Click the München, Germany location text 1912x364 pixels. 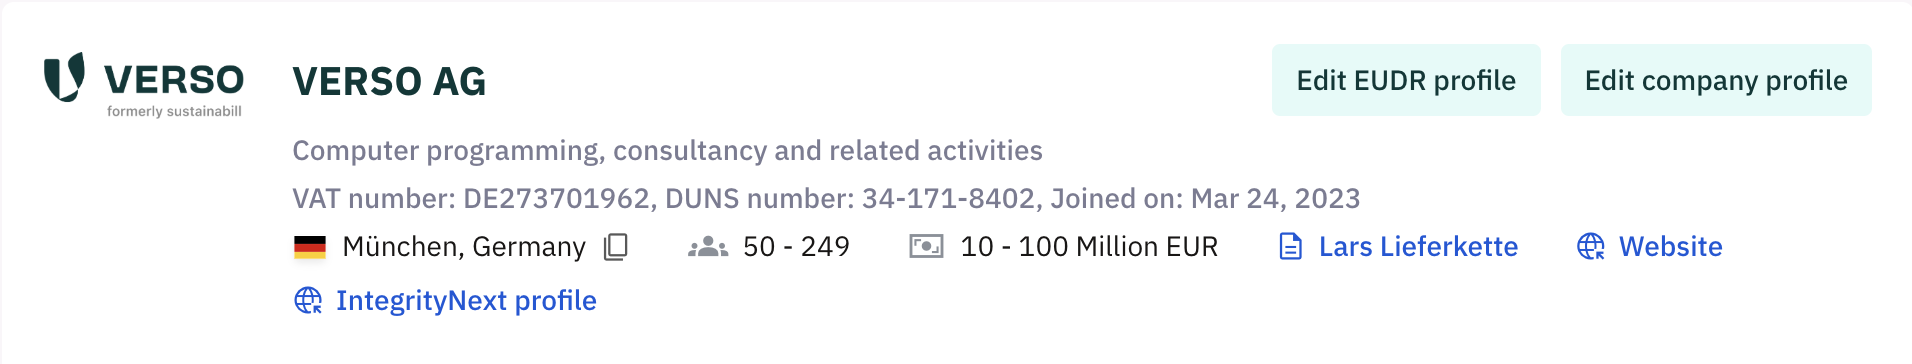tap(464, 247)
